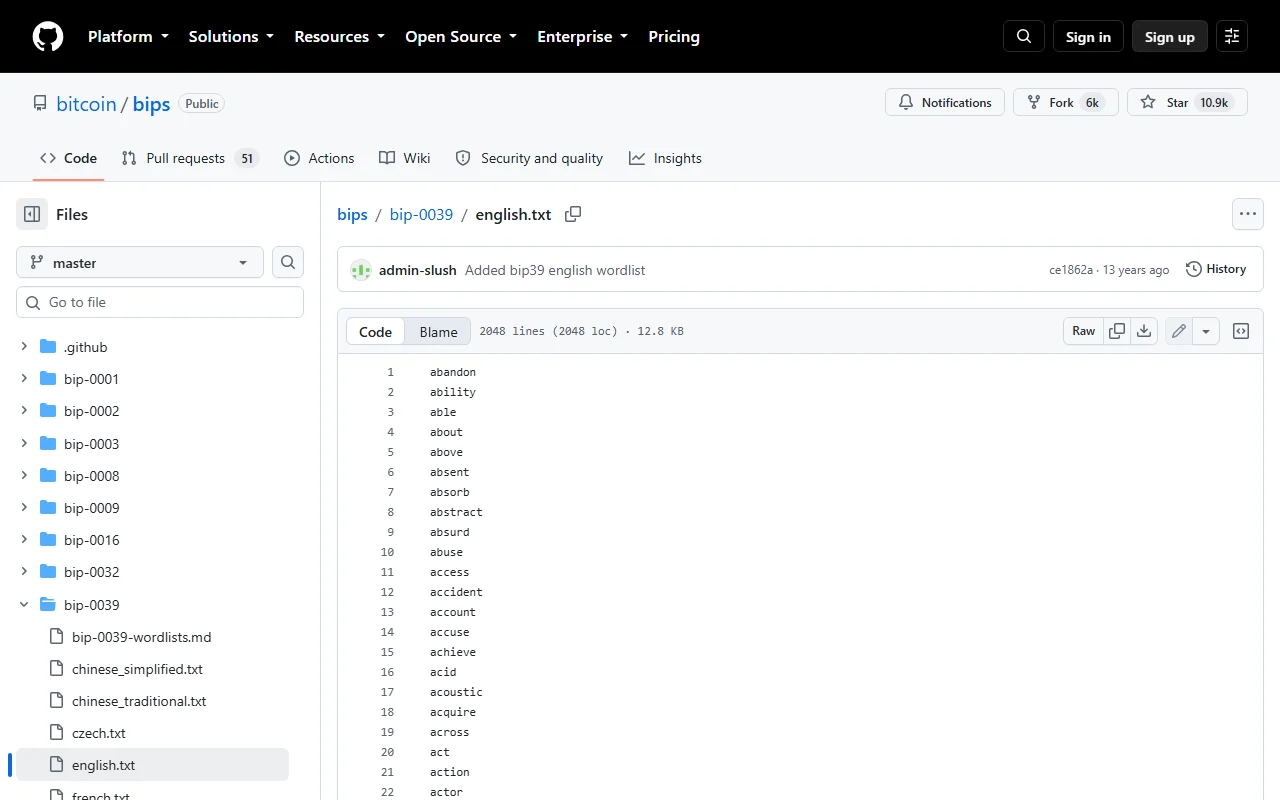
Task: Click the bip-0039-wordlists.md file icon
Action: click(x=56, y=637)
